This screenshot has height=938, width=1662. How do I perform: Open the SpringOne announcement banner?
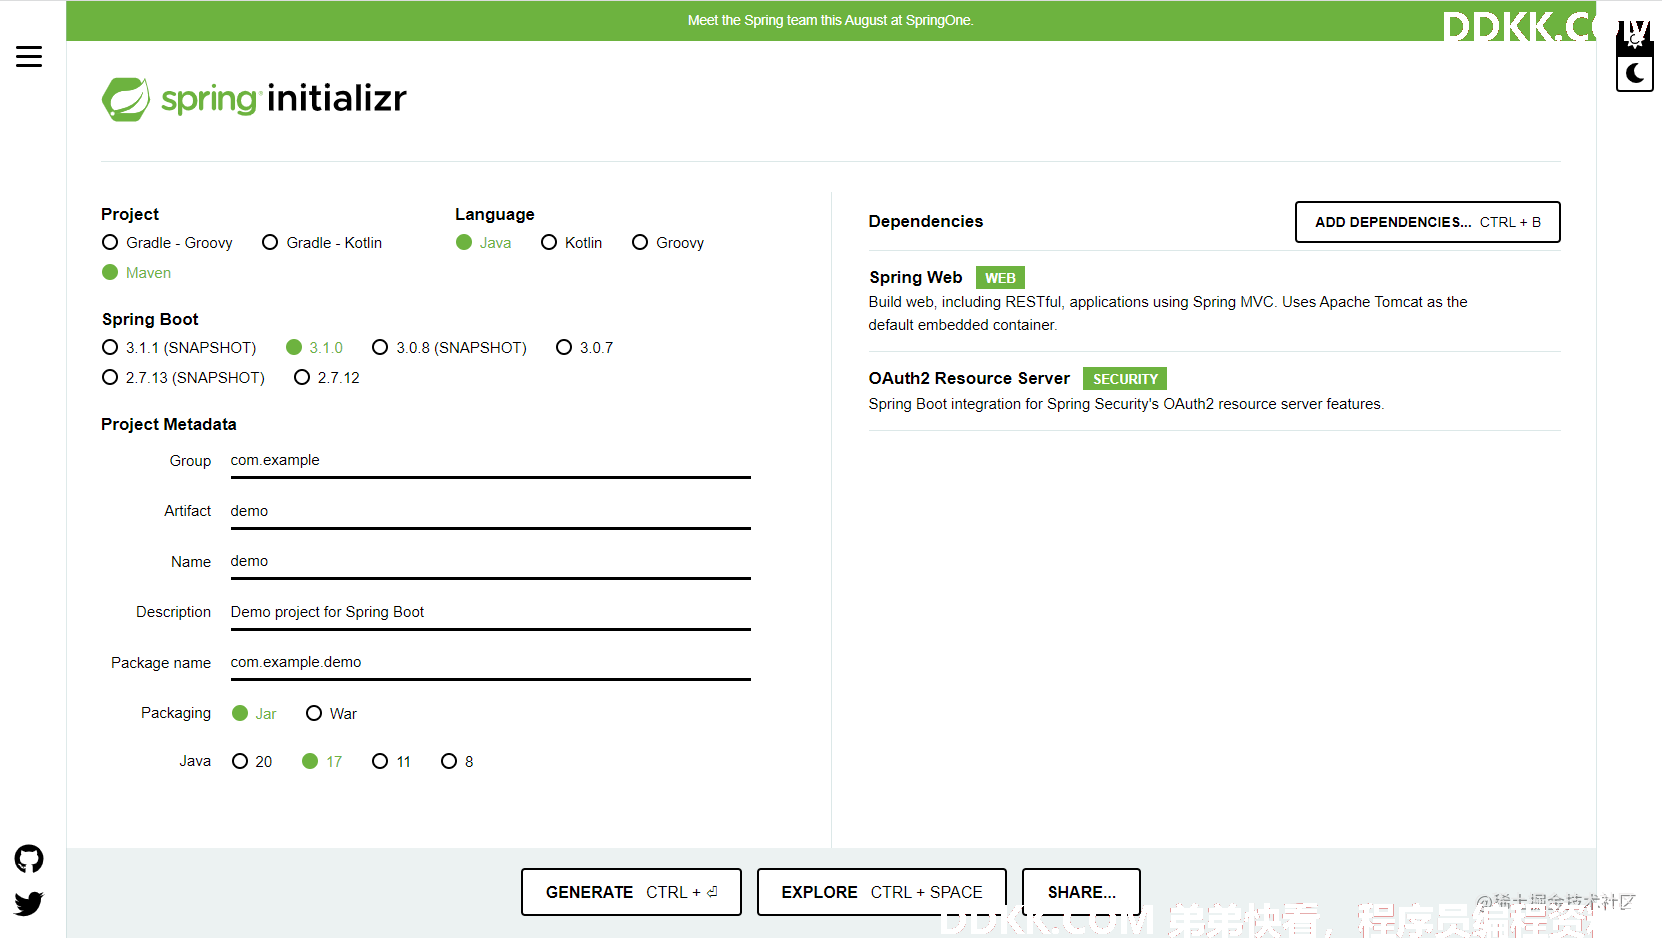(x=830, y=20)
